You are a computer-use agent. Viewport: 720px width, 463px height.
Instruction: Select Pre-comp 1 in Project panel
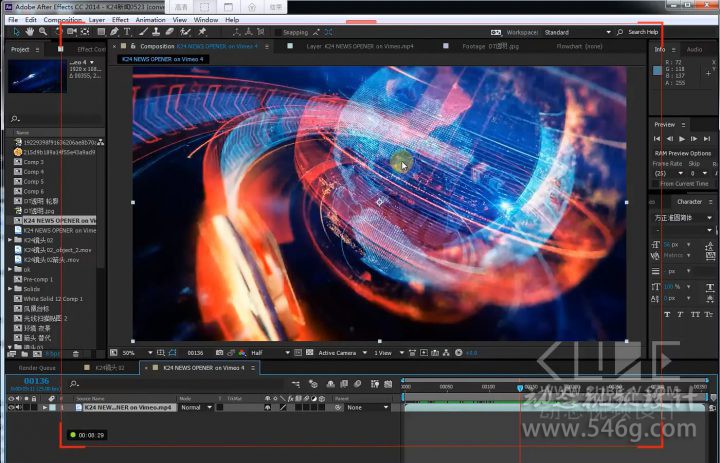38,279
